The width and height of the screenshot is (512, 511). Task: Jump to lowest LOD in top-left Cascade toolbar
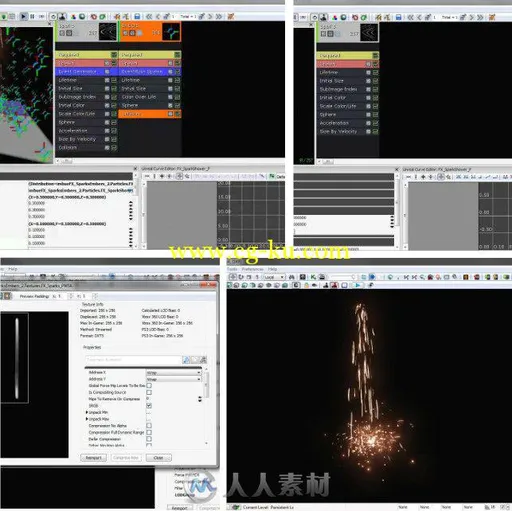[149, 16]
